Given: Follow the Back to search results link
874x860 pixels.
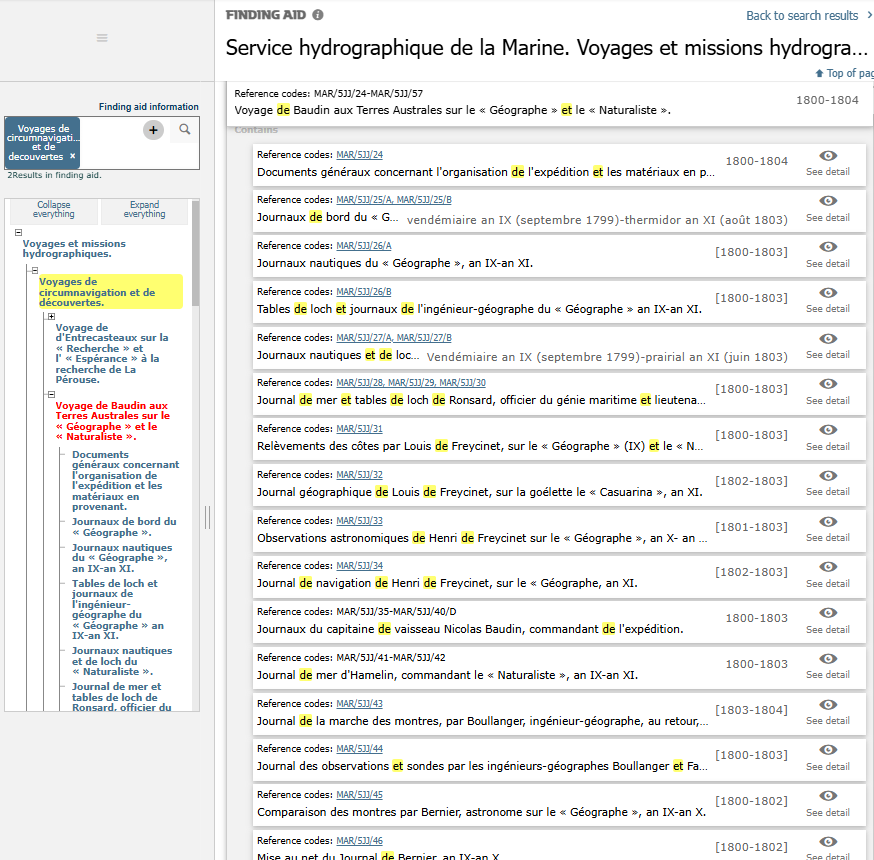Looking at the screenshot, I should click(x=803, y=16).
